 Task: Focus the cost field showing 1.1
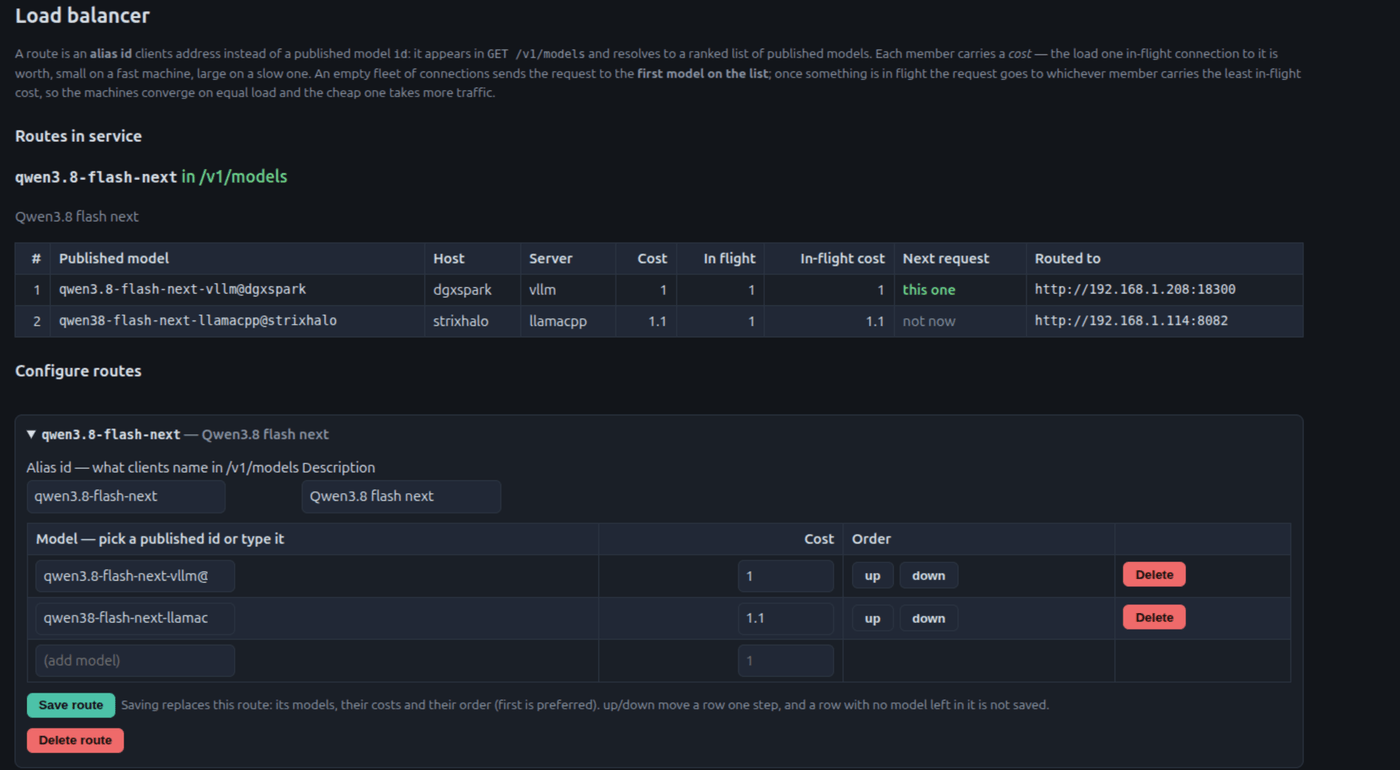click(x=786, y=618)
